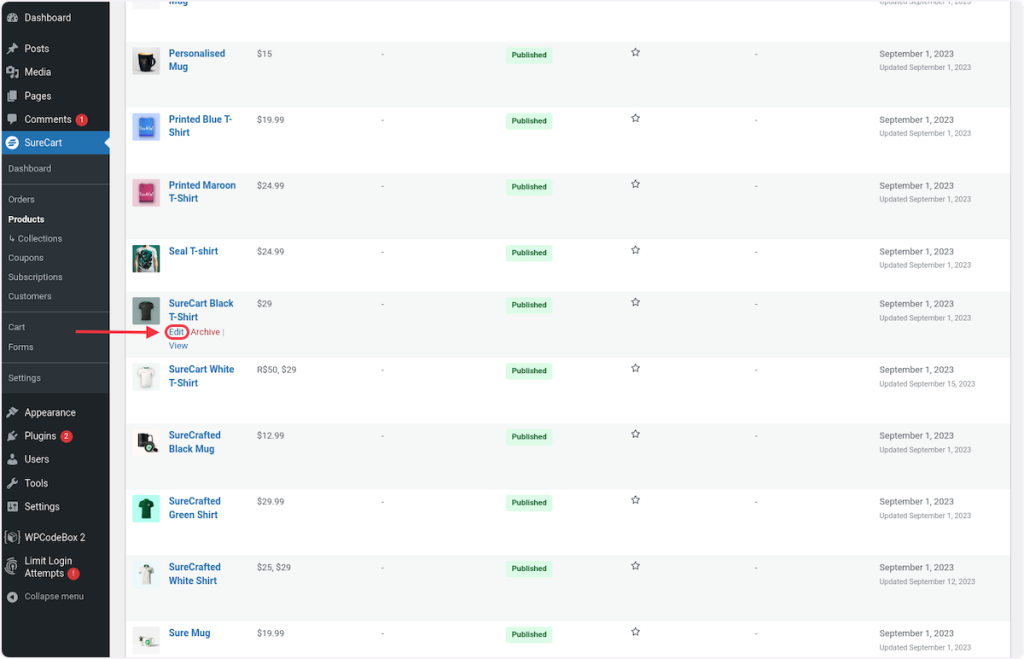Toggle featured star for Personalised Mug
Viewport: 1024px width, 659px height.
635,53
